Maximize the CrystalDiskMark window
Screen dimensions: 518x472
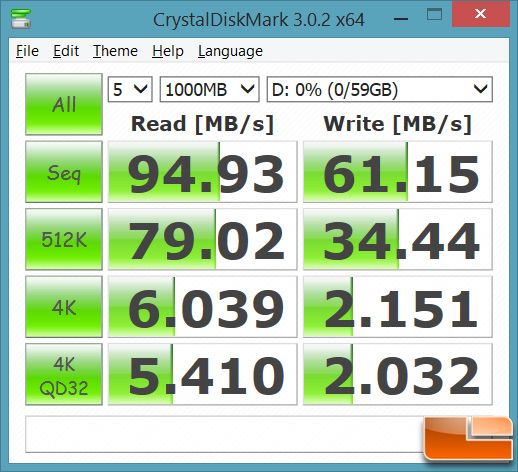[434, 15]
